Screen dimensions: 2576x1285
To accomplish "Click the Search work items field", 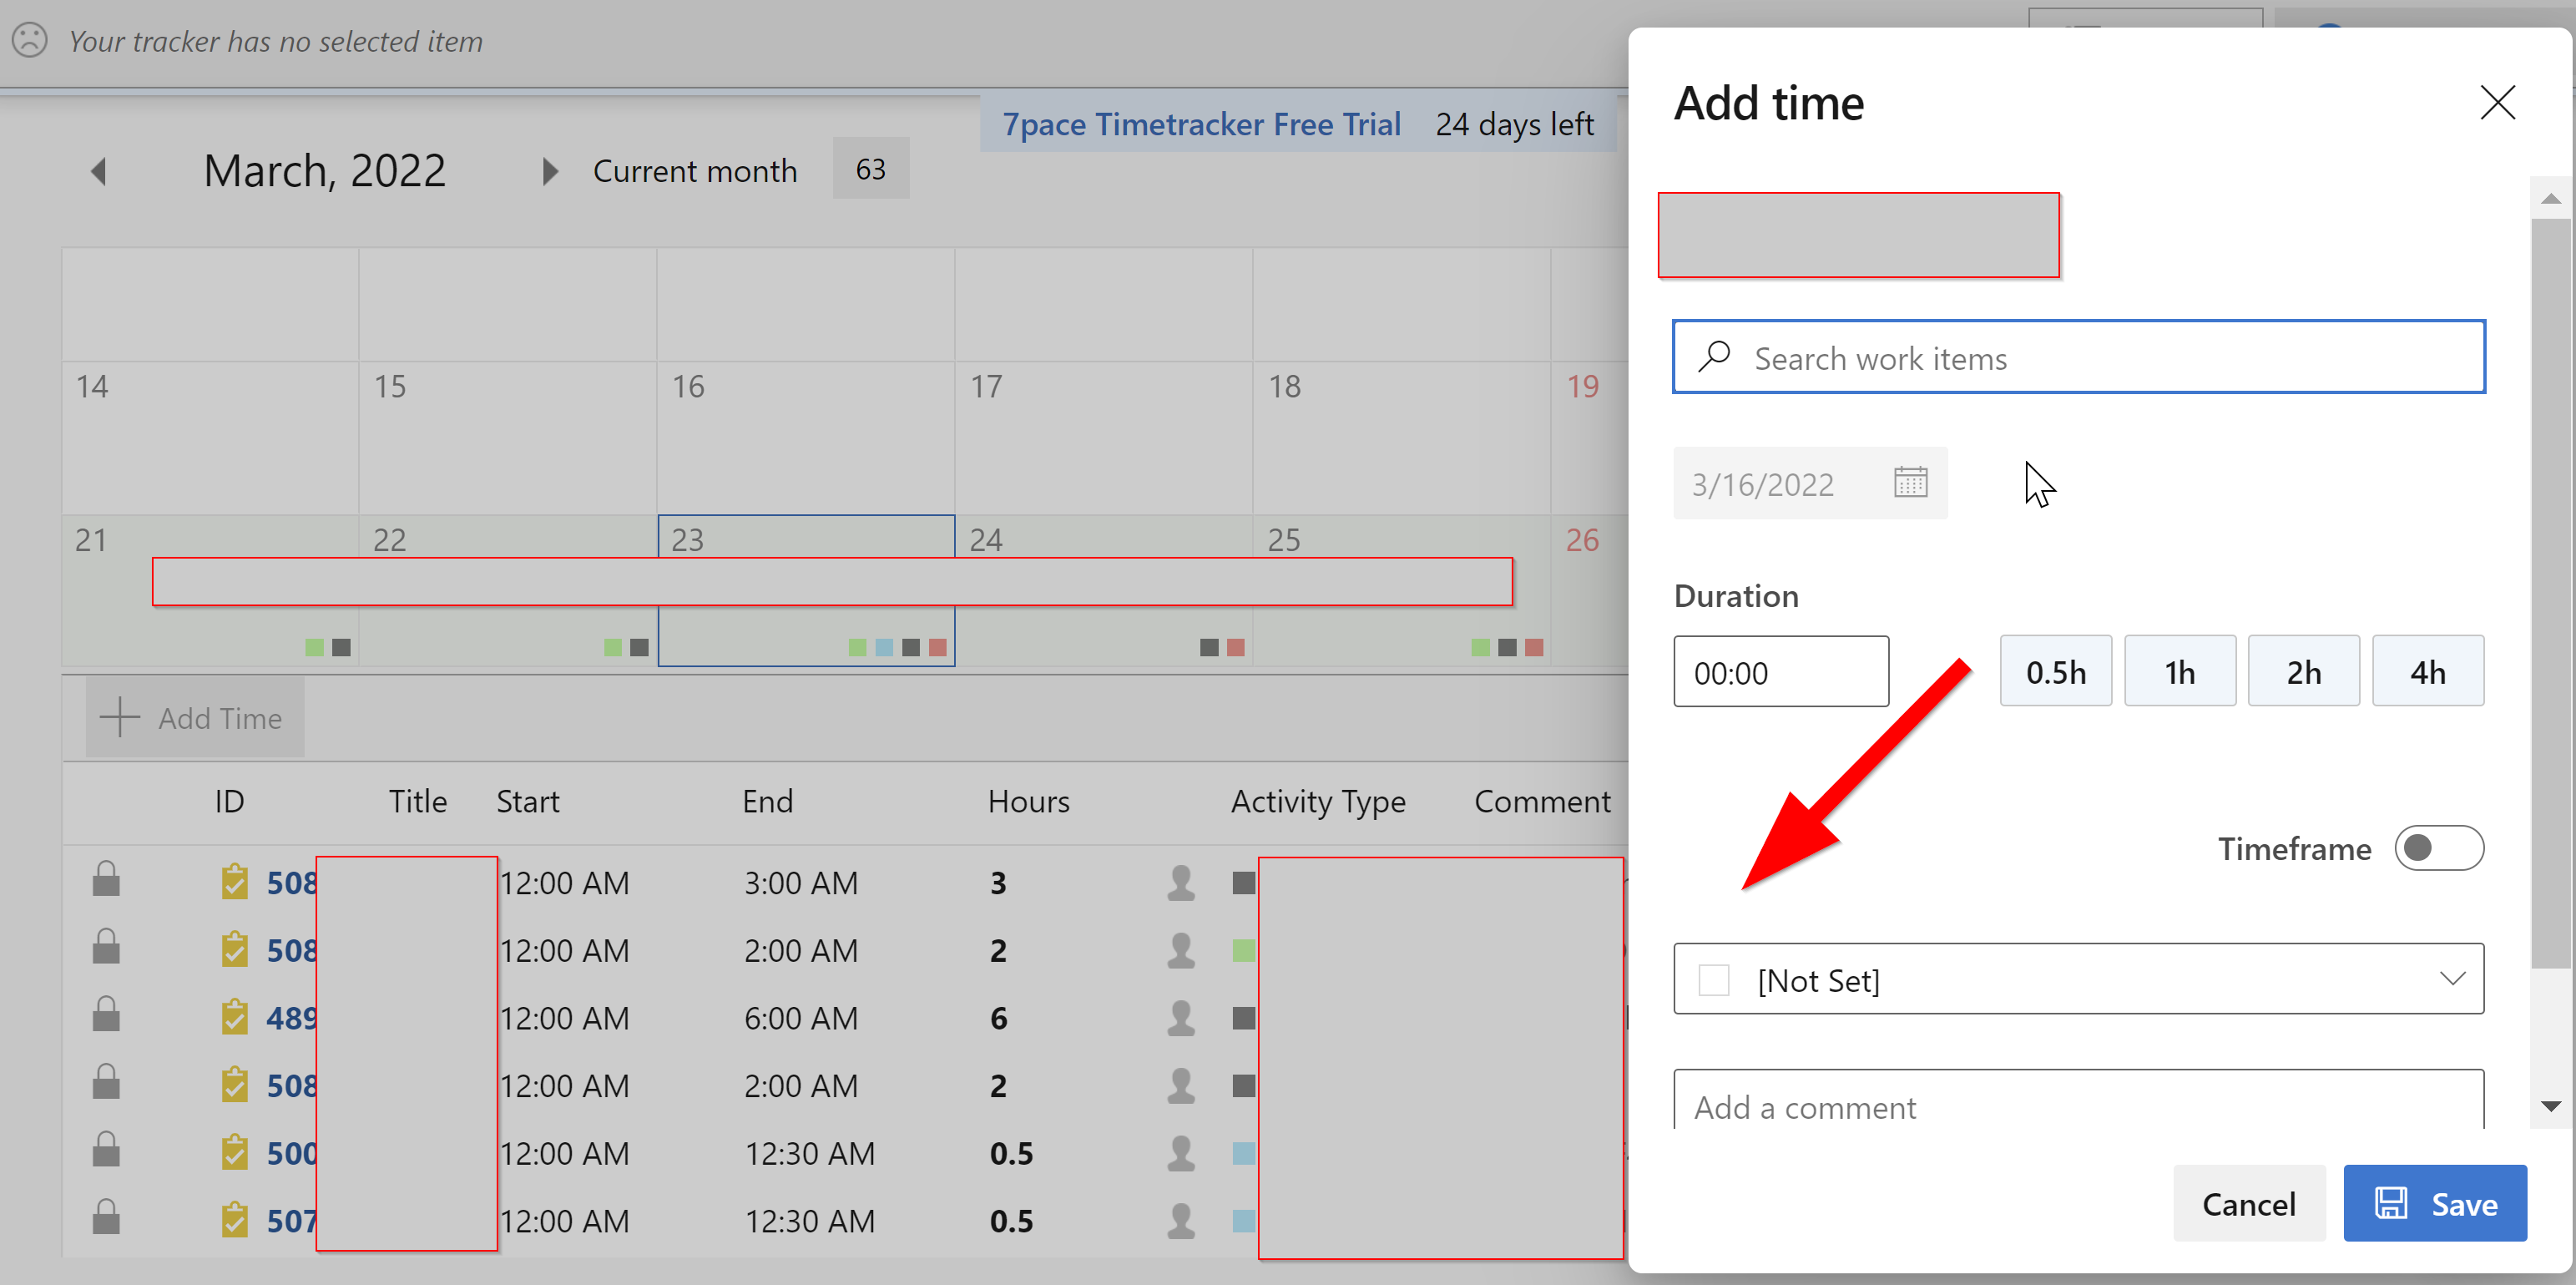I will click(2078, 357).
